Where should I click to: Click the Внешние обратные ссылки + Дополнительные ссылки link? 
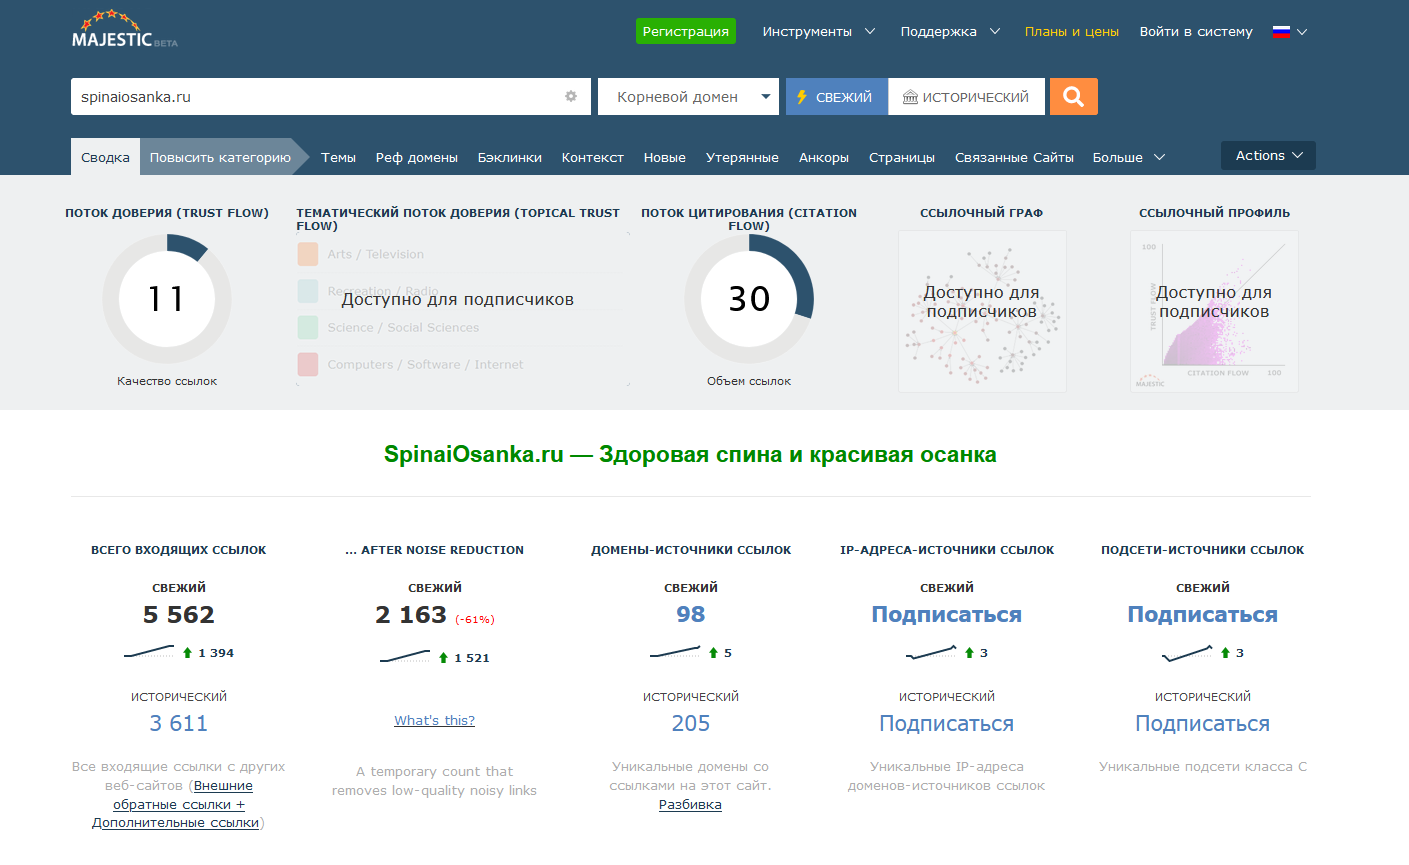(176, 804)
